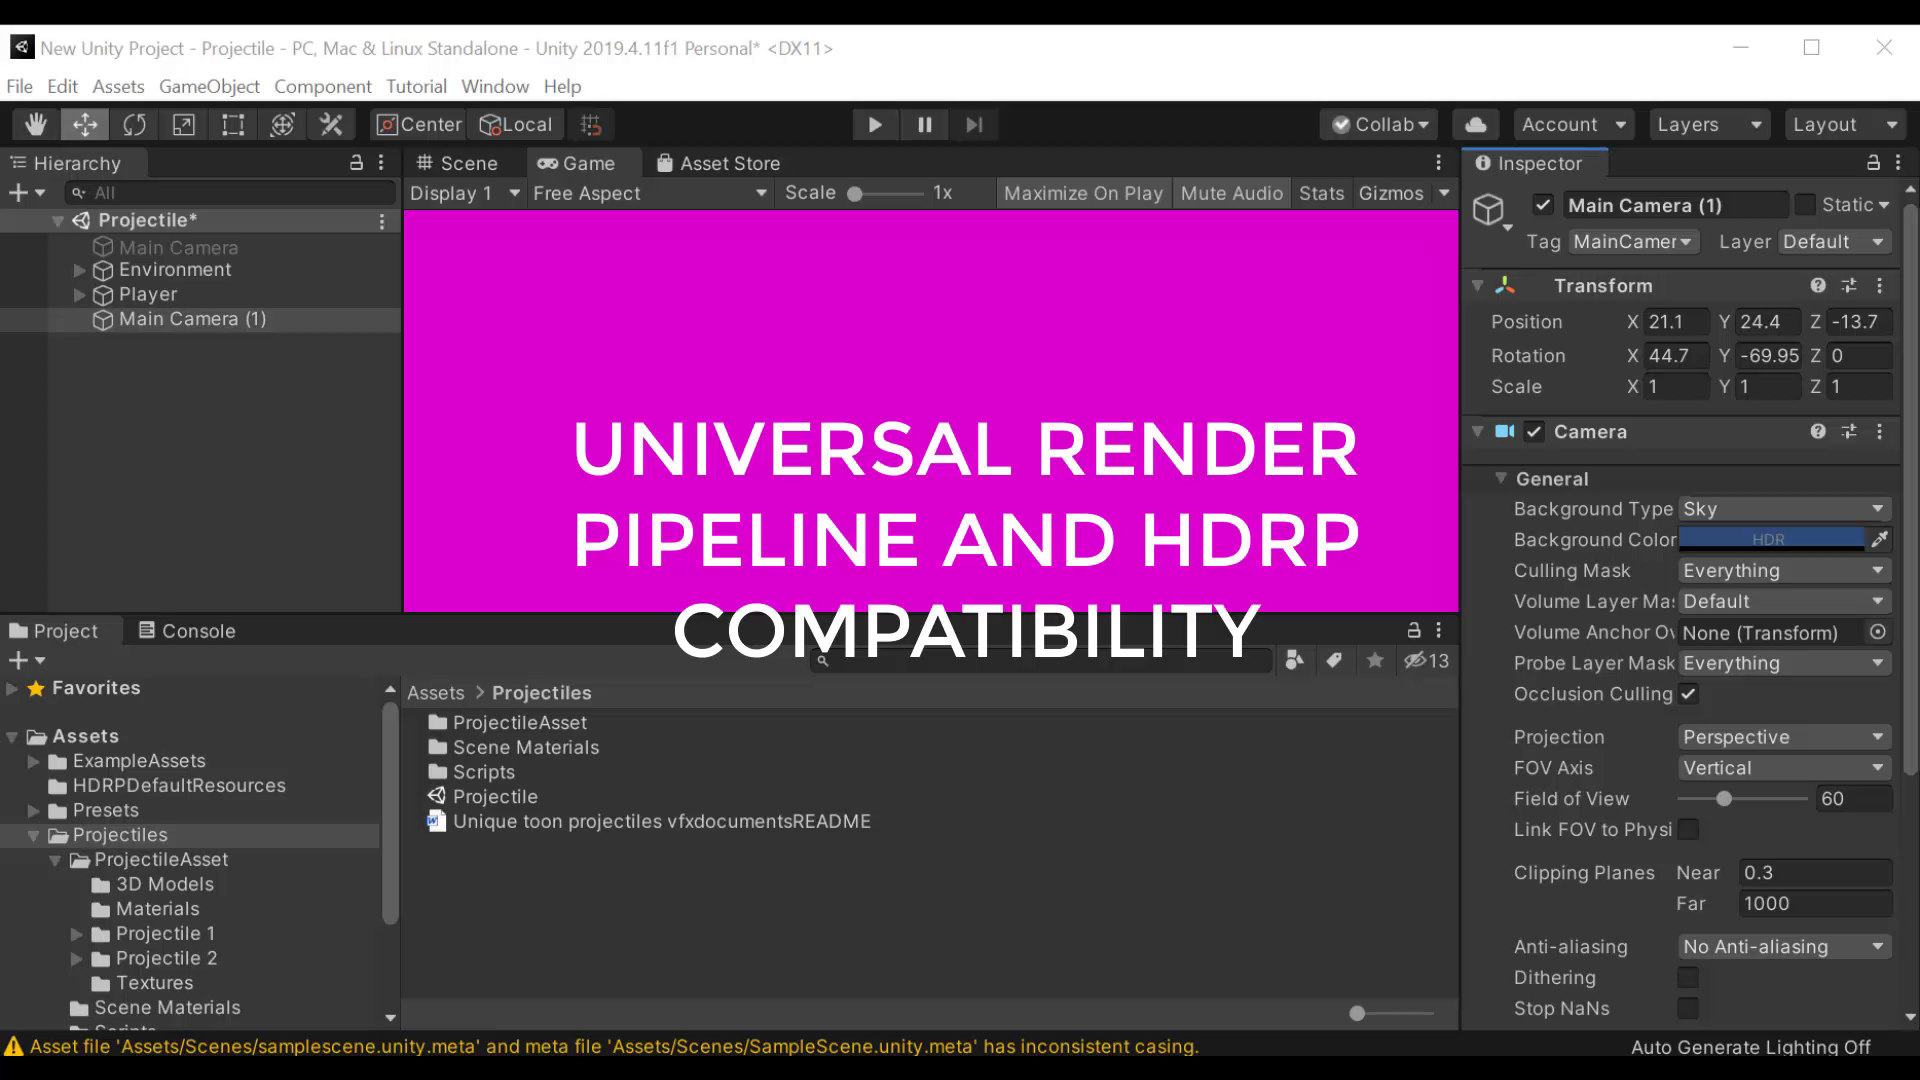Click the warning icon in status bar

click(14, 1046)
